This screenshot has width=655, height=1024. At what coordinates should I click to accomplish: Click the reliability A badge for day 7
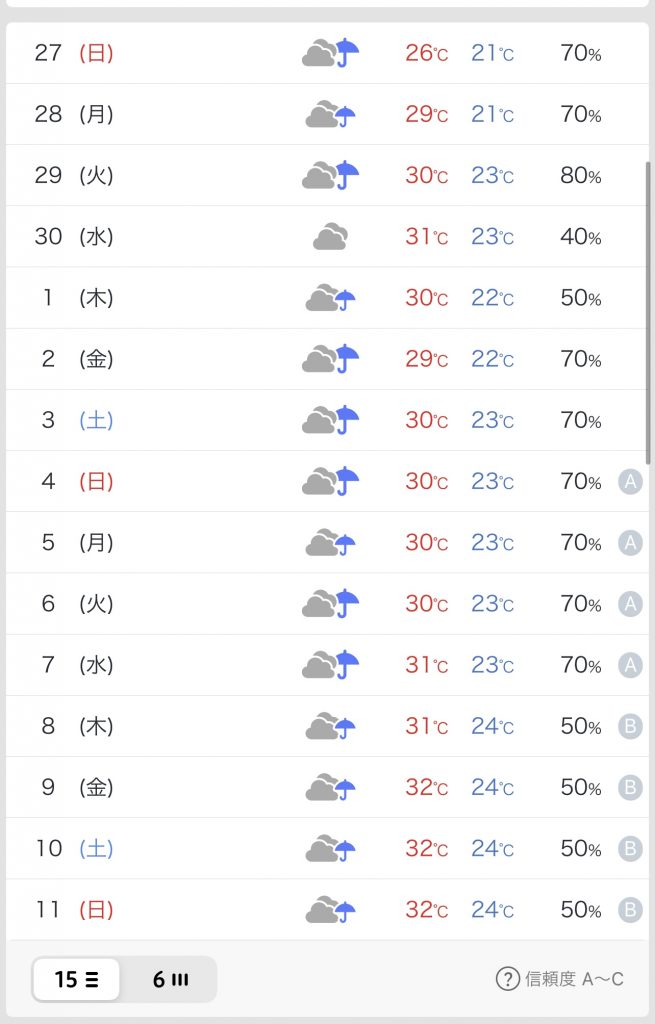(x=630, y=665)
